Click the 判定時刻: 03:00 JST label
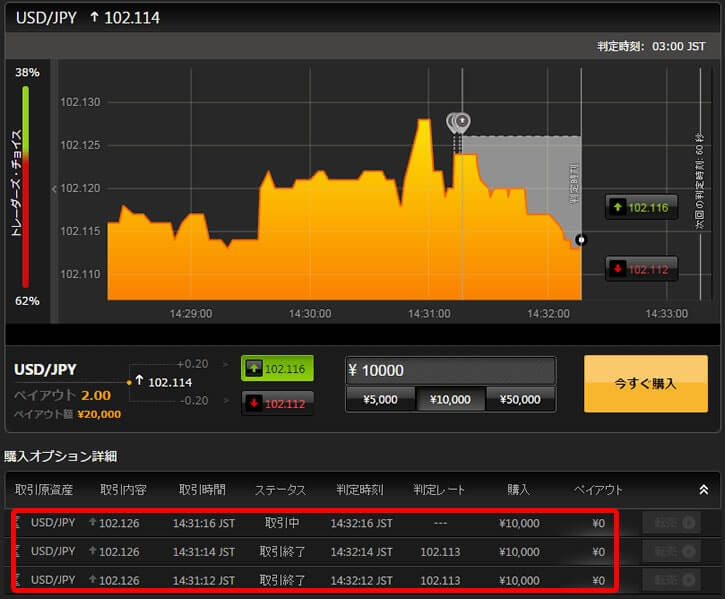This screenshot has height=599, width=725. coord(651,46)
